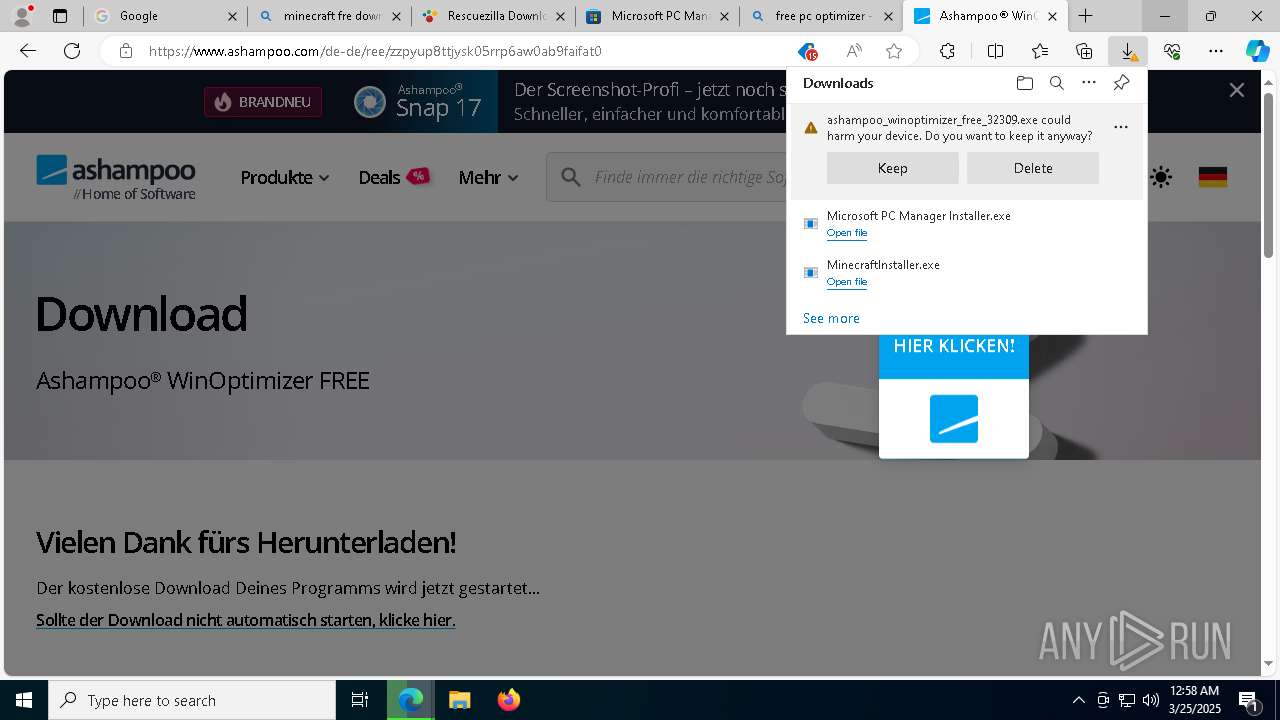The image size is (1280, 720).
Task: Show hidden system tray icons
Action: point(1078,700)
